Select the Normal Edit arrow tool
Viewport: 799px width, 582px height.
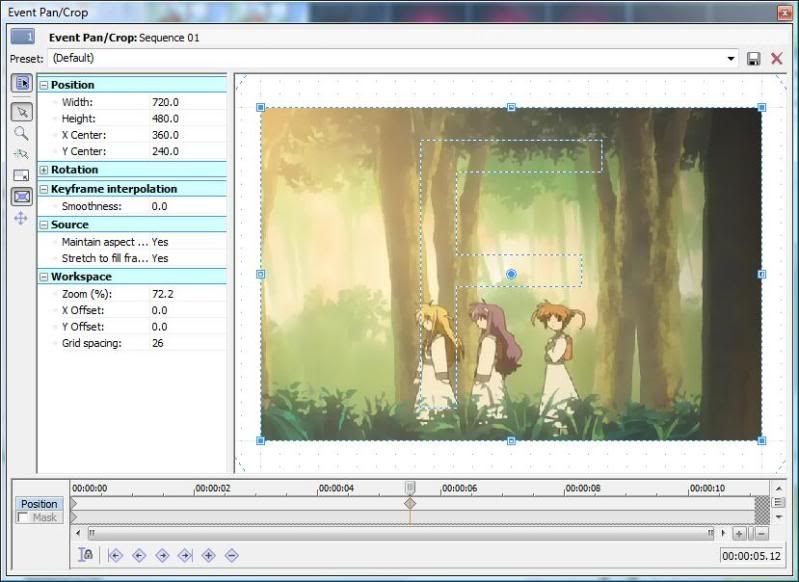[22, 112]
